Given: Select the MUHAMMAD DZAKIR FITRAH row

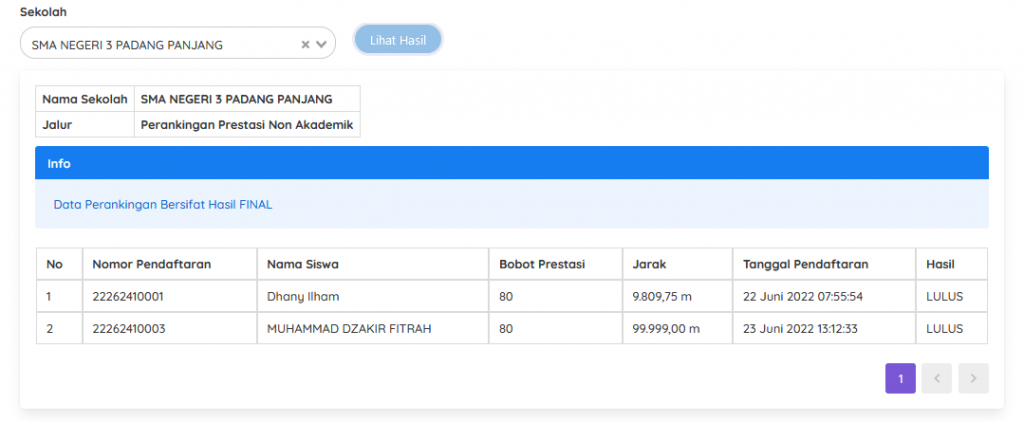Looking at the screenshot, I should 349,328.
